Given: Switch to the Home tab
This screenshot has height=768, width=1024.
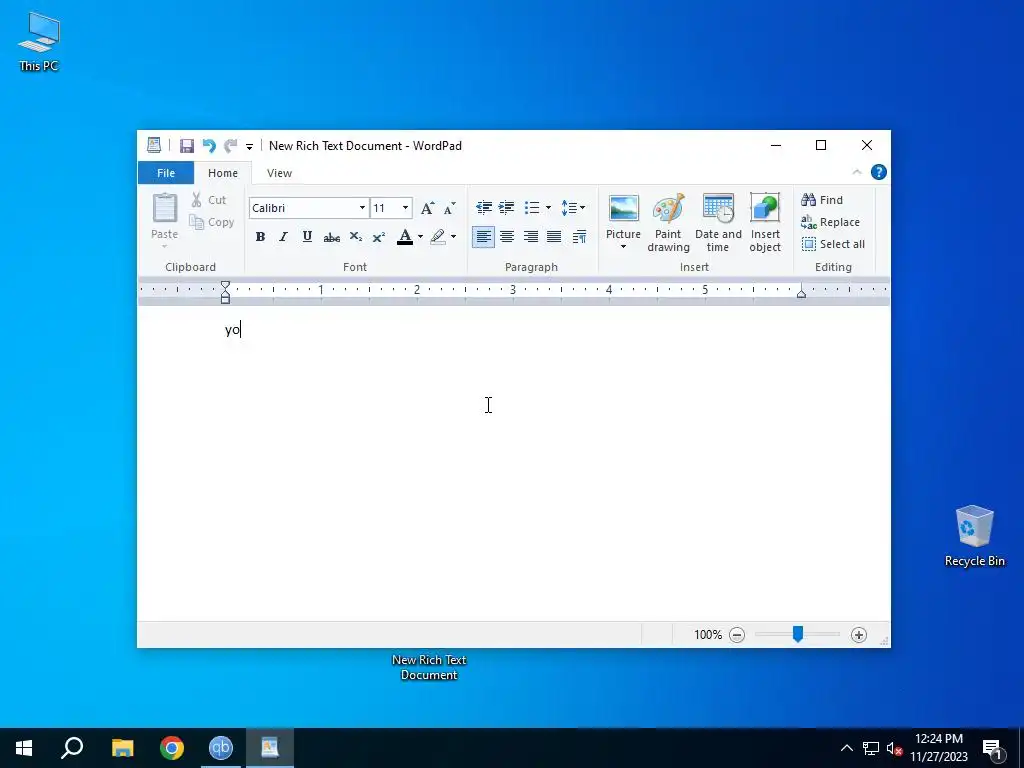Looking at the screenshot, I should point(223,173).
